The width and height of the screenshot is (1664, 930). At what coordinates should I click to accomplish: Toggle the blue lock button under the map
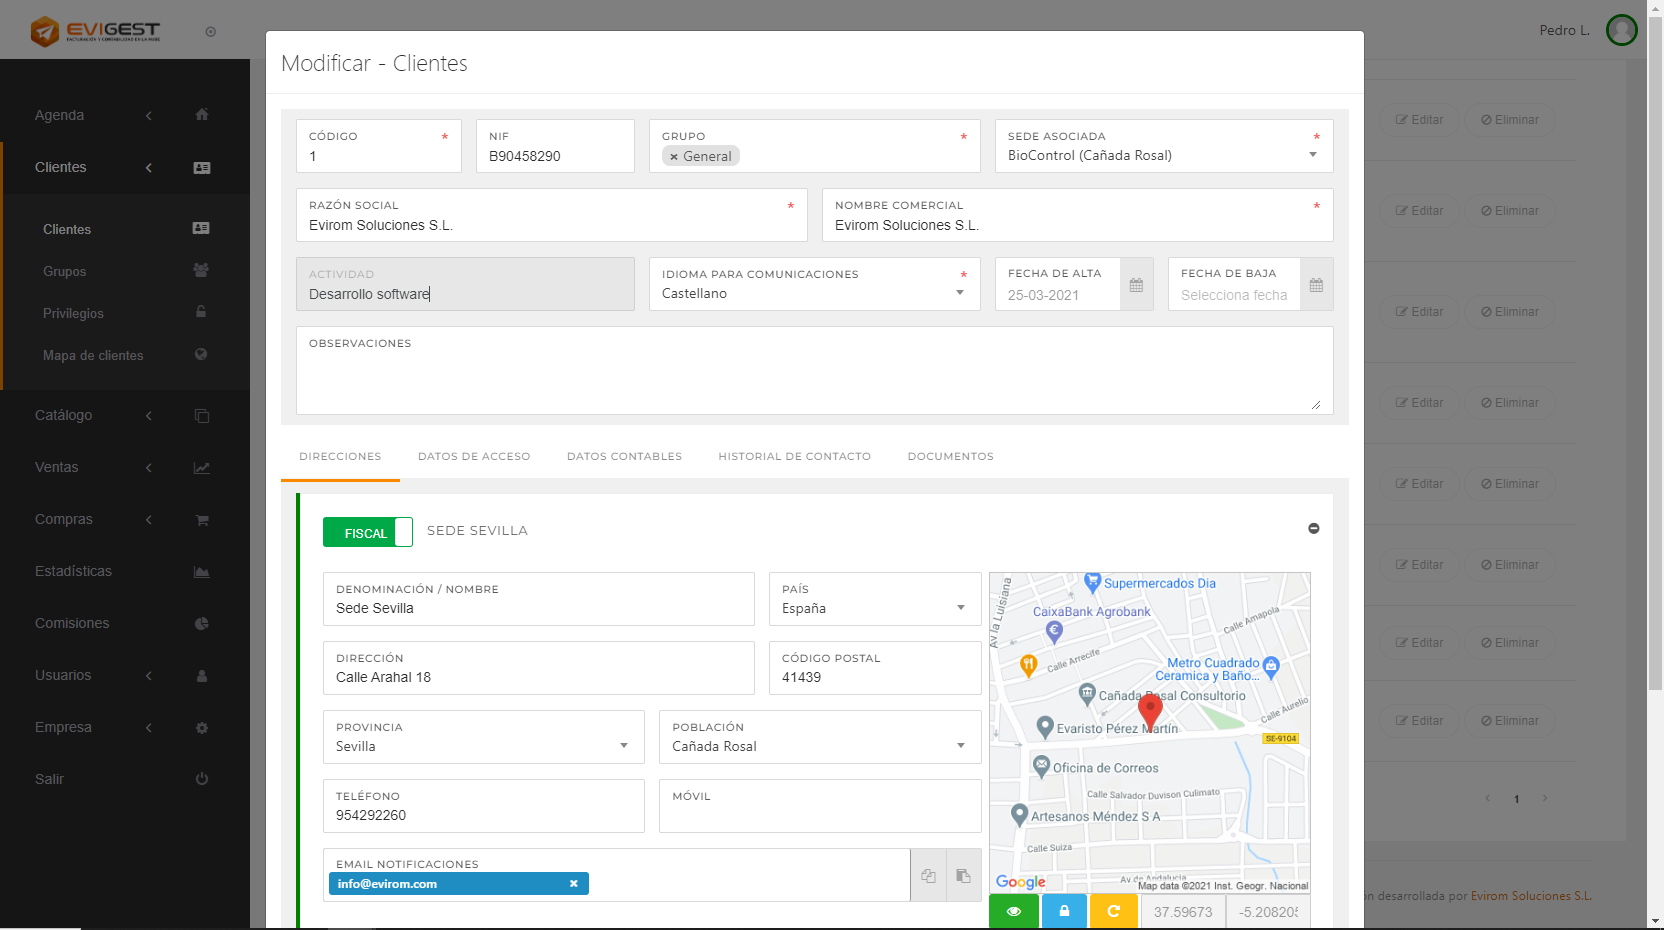1063,911
